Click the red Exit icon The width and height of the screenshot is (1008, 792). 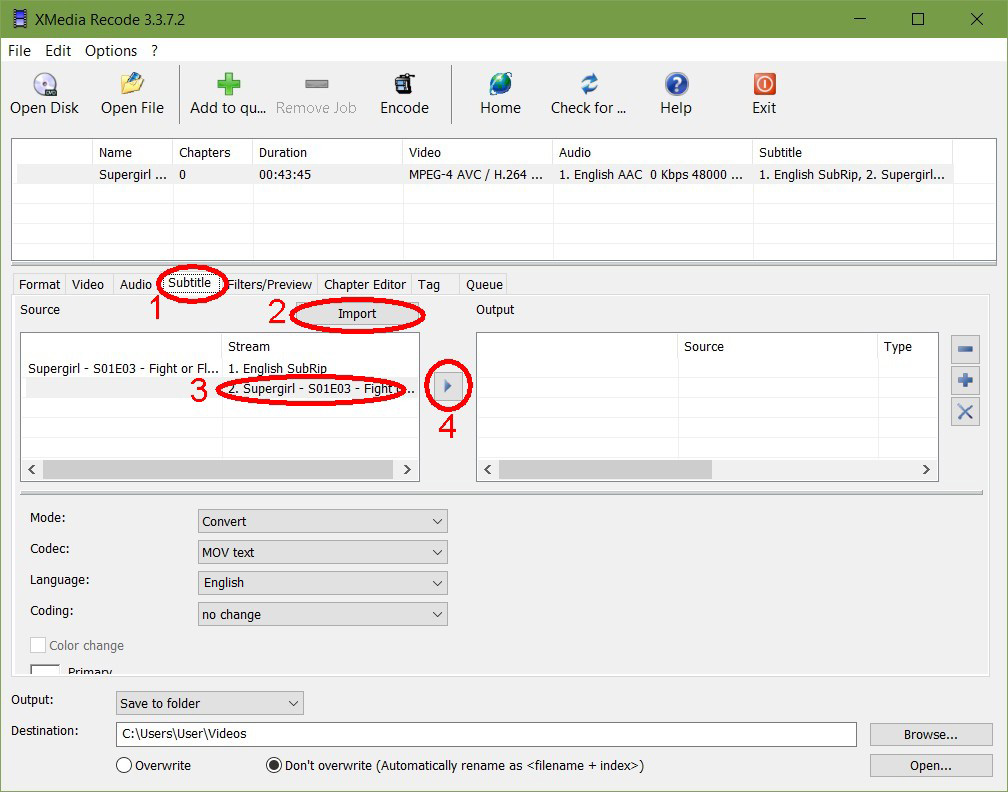764,84
